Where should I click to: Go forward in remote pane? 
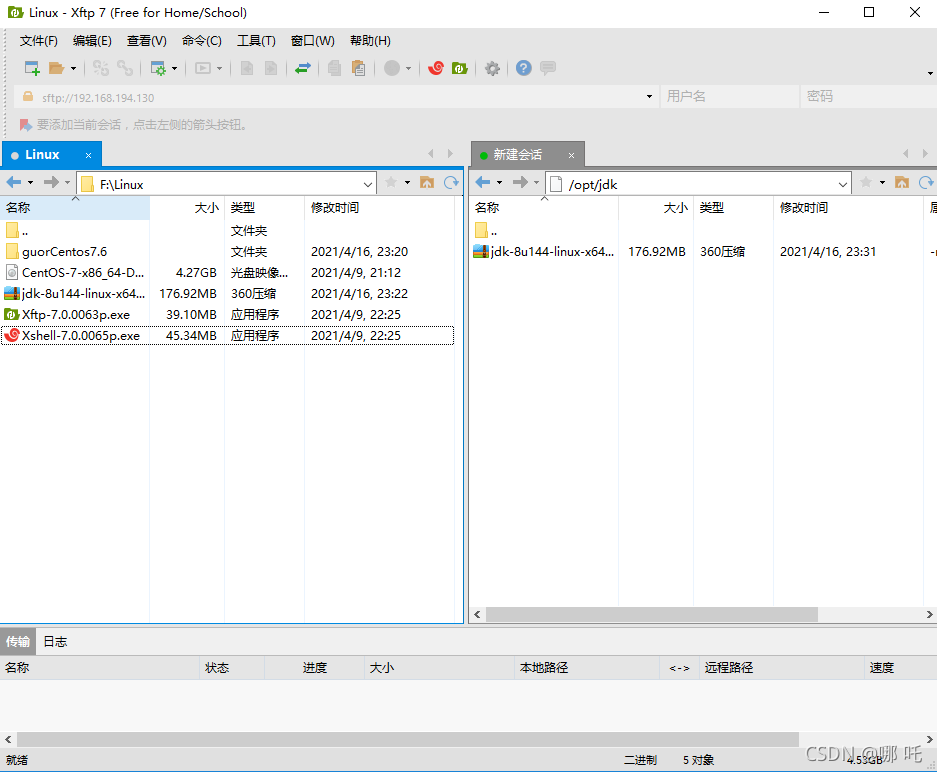(x=520, y=182)
